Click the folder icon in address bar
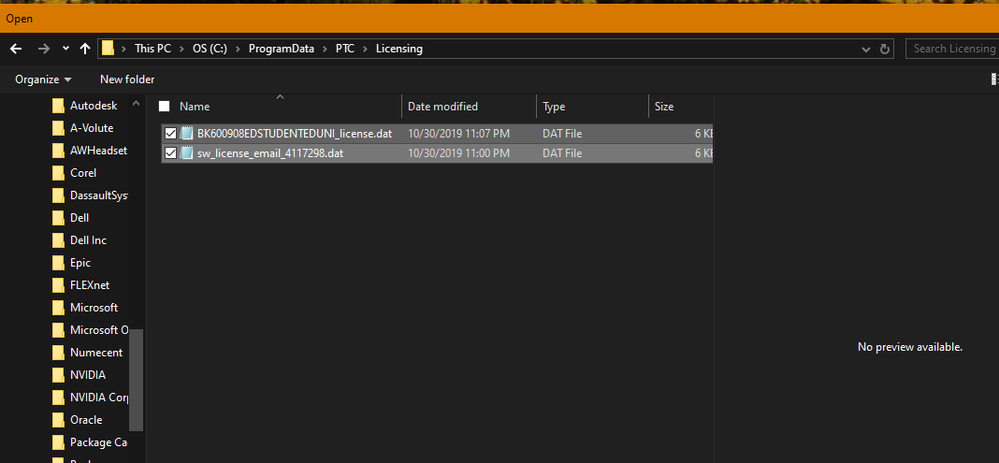The height and width of the screenshot is (463, 999). [108, 48]
